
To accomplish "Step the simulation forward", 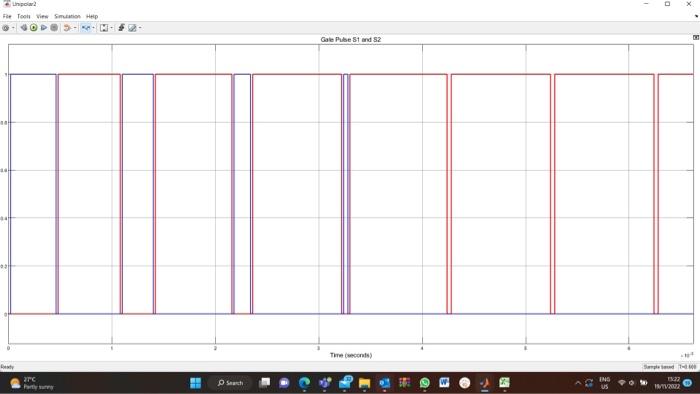I will 44,28.
